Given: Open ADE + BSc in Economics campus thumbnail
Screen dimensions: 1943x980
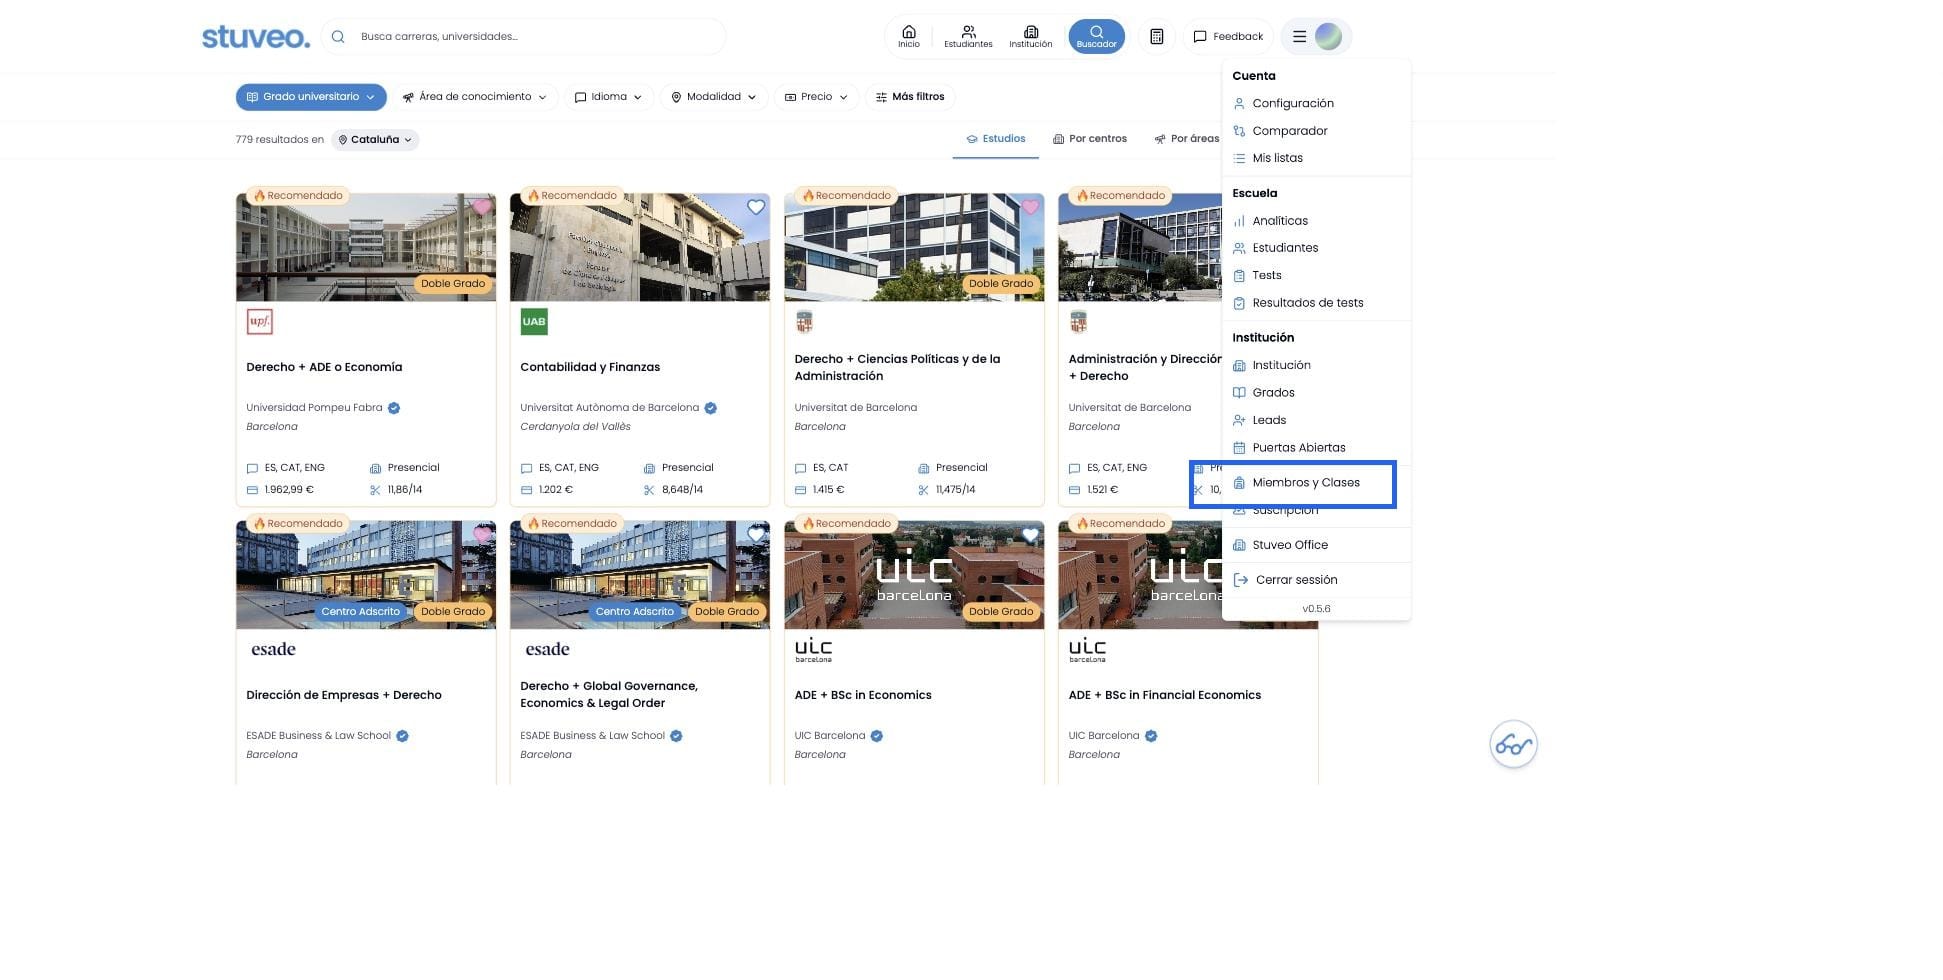Looking at the screenshot, I should [914, 575].
